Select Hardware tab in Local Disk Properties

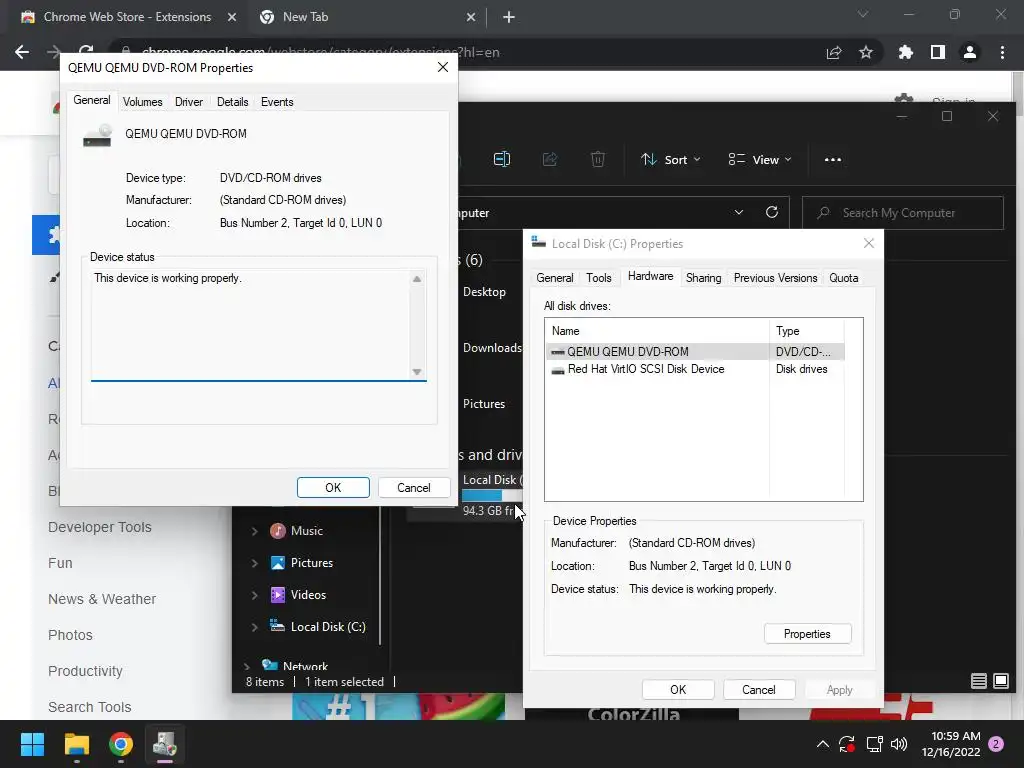650,276
